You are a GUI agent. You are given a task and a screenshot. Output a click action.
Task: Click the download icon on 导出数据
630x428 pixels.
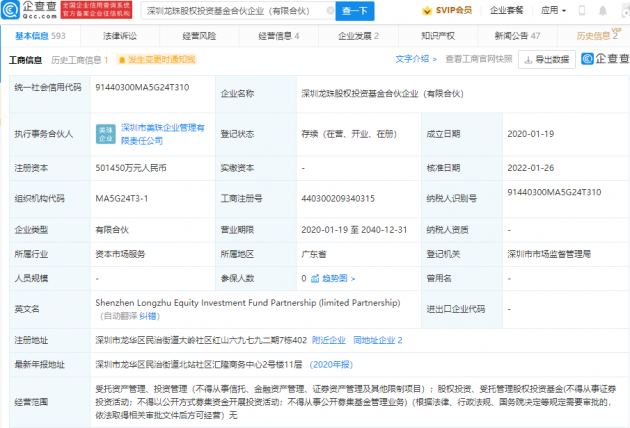pos(528,60)
